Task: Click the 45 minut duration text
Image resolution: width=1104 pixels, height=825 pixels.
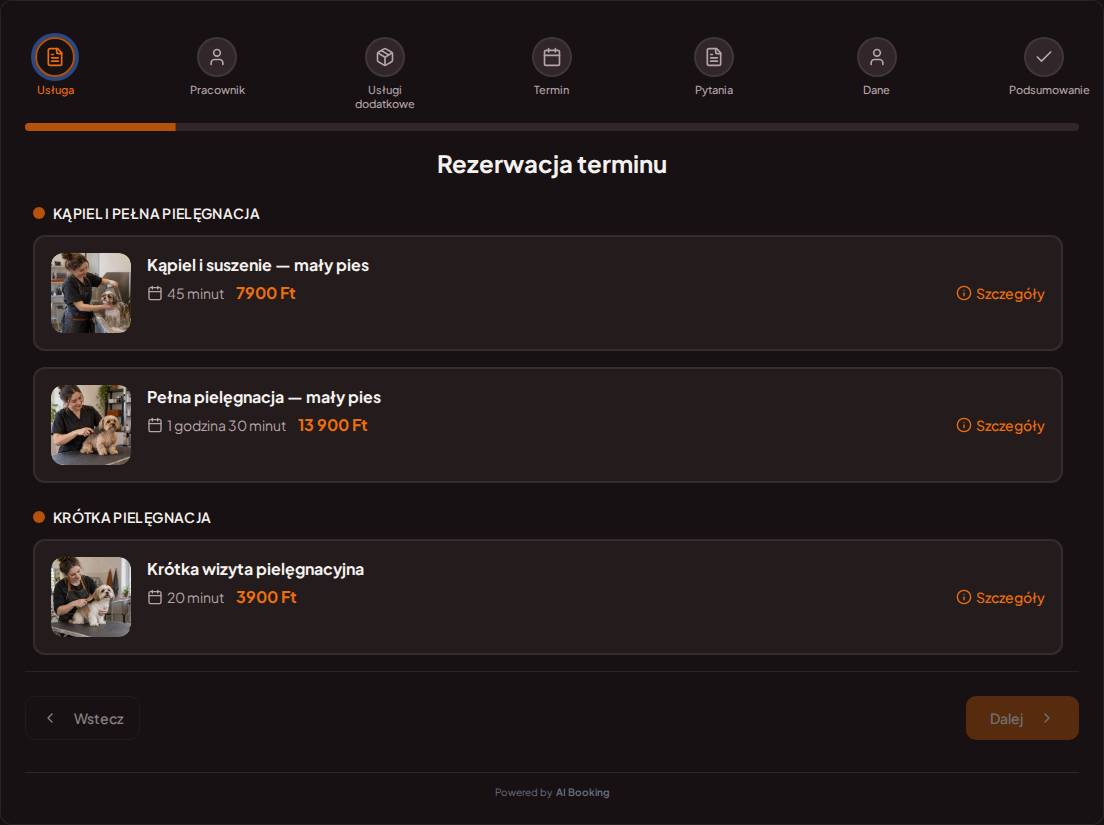Action: click(195, 294)
